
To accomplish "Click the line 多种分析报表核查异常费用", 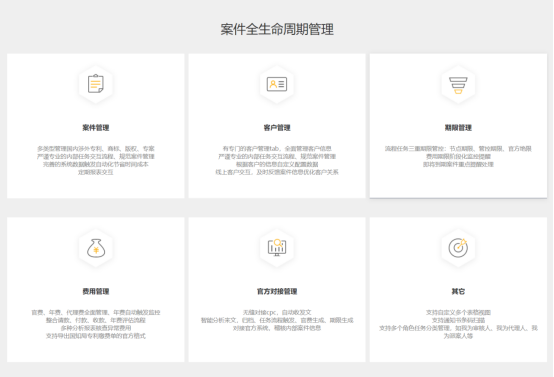I will tap(95, 328).
